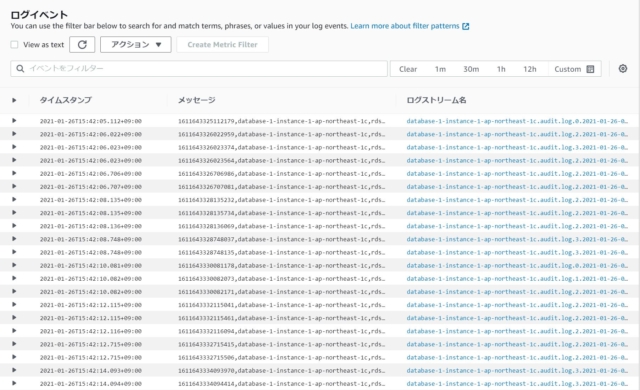Image resolution: width=640 pixels, height=390 pixels.
Task: Click the Create Metric Filter button
Action: tap(222, 44)
